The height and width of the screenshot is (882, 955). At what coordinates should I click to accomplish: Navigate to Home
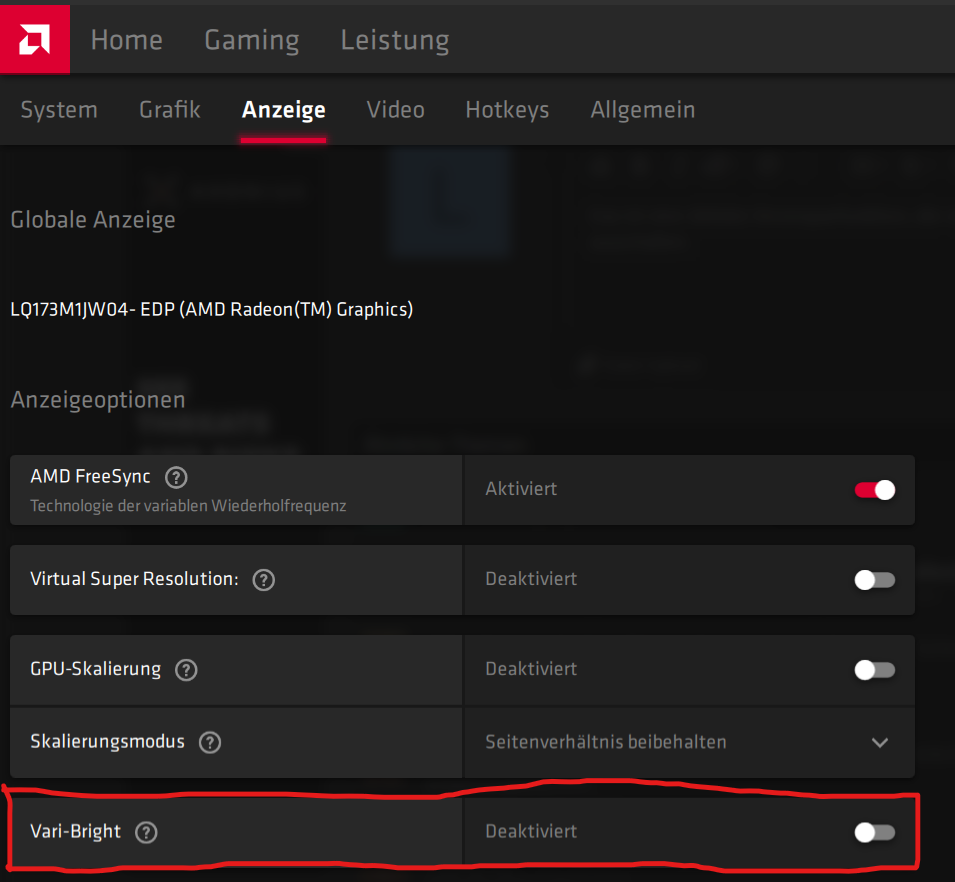pyautogui.click(x=126, y=40)
